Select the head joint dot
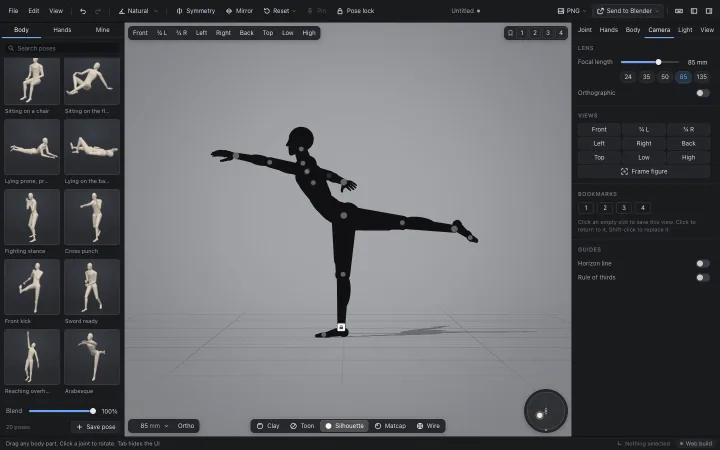Screen dimensions: 720x450 (301, 149)
